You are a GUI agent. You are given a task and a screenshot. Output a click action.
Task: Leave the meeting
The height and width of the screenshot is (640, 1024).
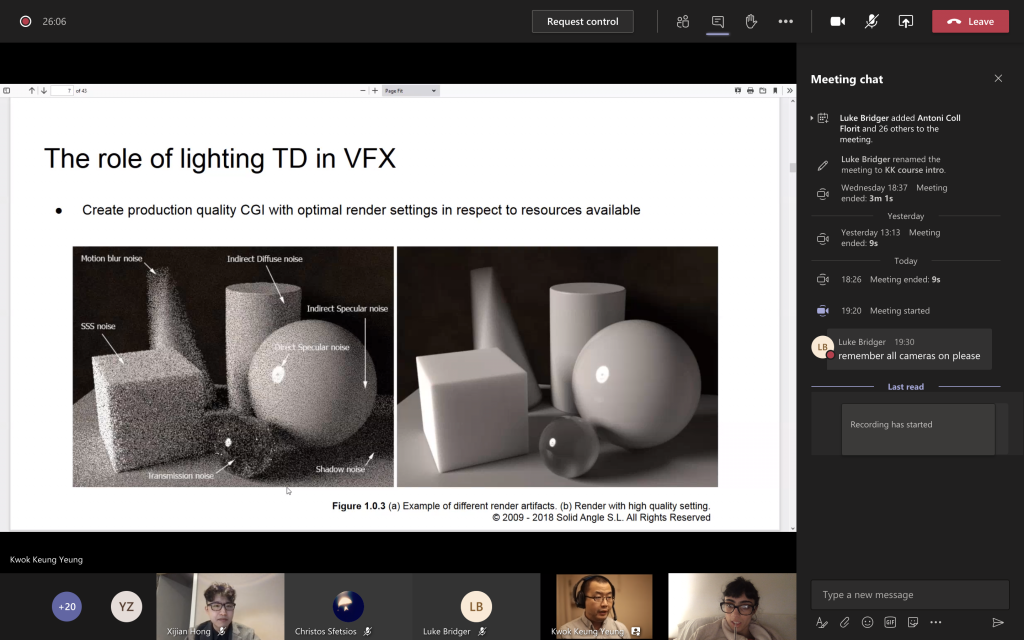970,21
